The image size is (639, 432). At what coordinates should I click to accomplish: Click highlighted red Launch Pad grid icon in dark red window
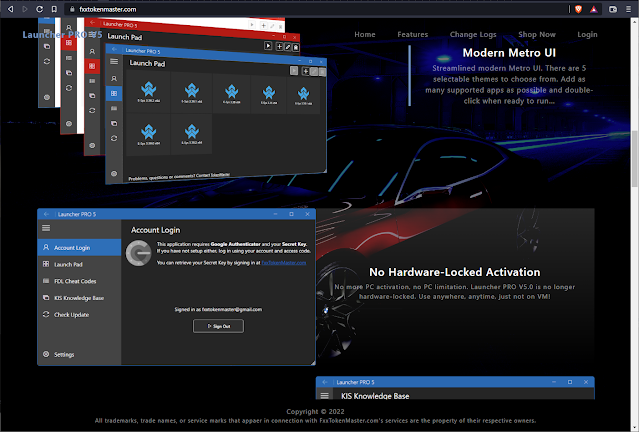[x=92, y=66]
